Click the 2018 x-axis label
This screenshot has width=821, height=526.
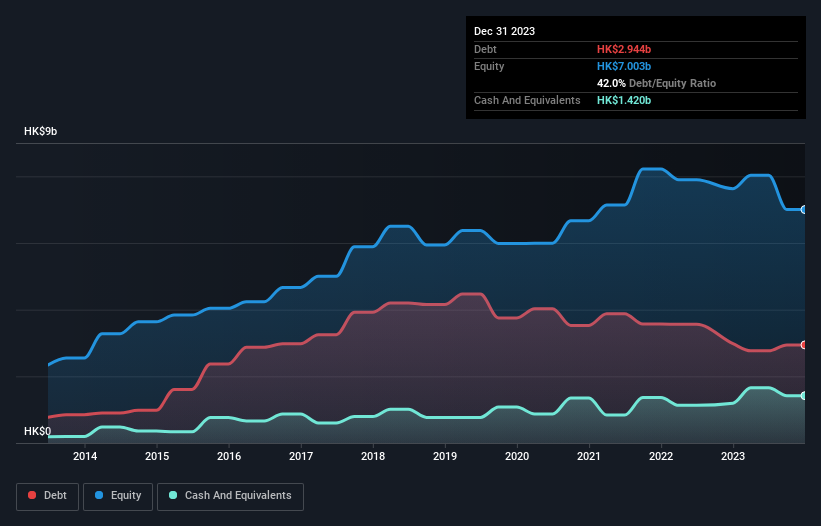(x=373, y=456)
